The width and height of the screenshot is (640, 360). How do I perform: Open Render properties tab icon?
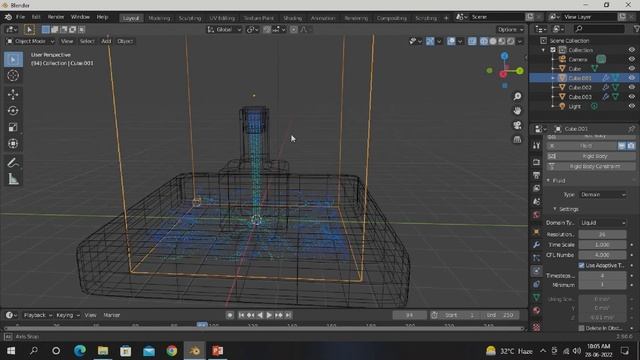pos(536,162)
